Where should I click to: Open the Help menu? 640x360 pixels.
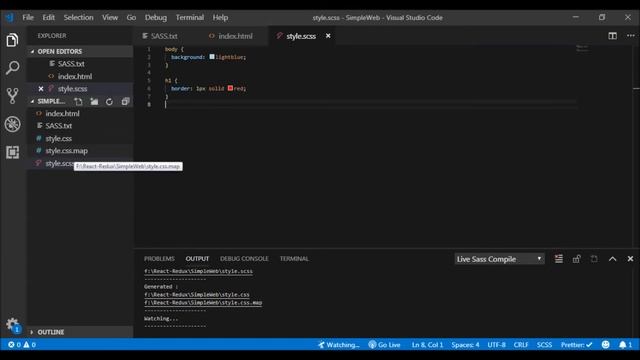pyautogui.click(x=220, y=18)
